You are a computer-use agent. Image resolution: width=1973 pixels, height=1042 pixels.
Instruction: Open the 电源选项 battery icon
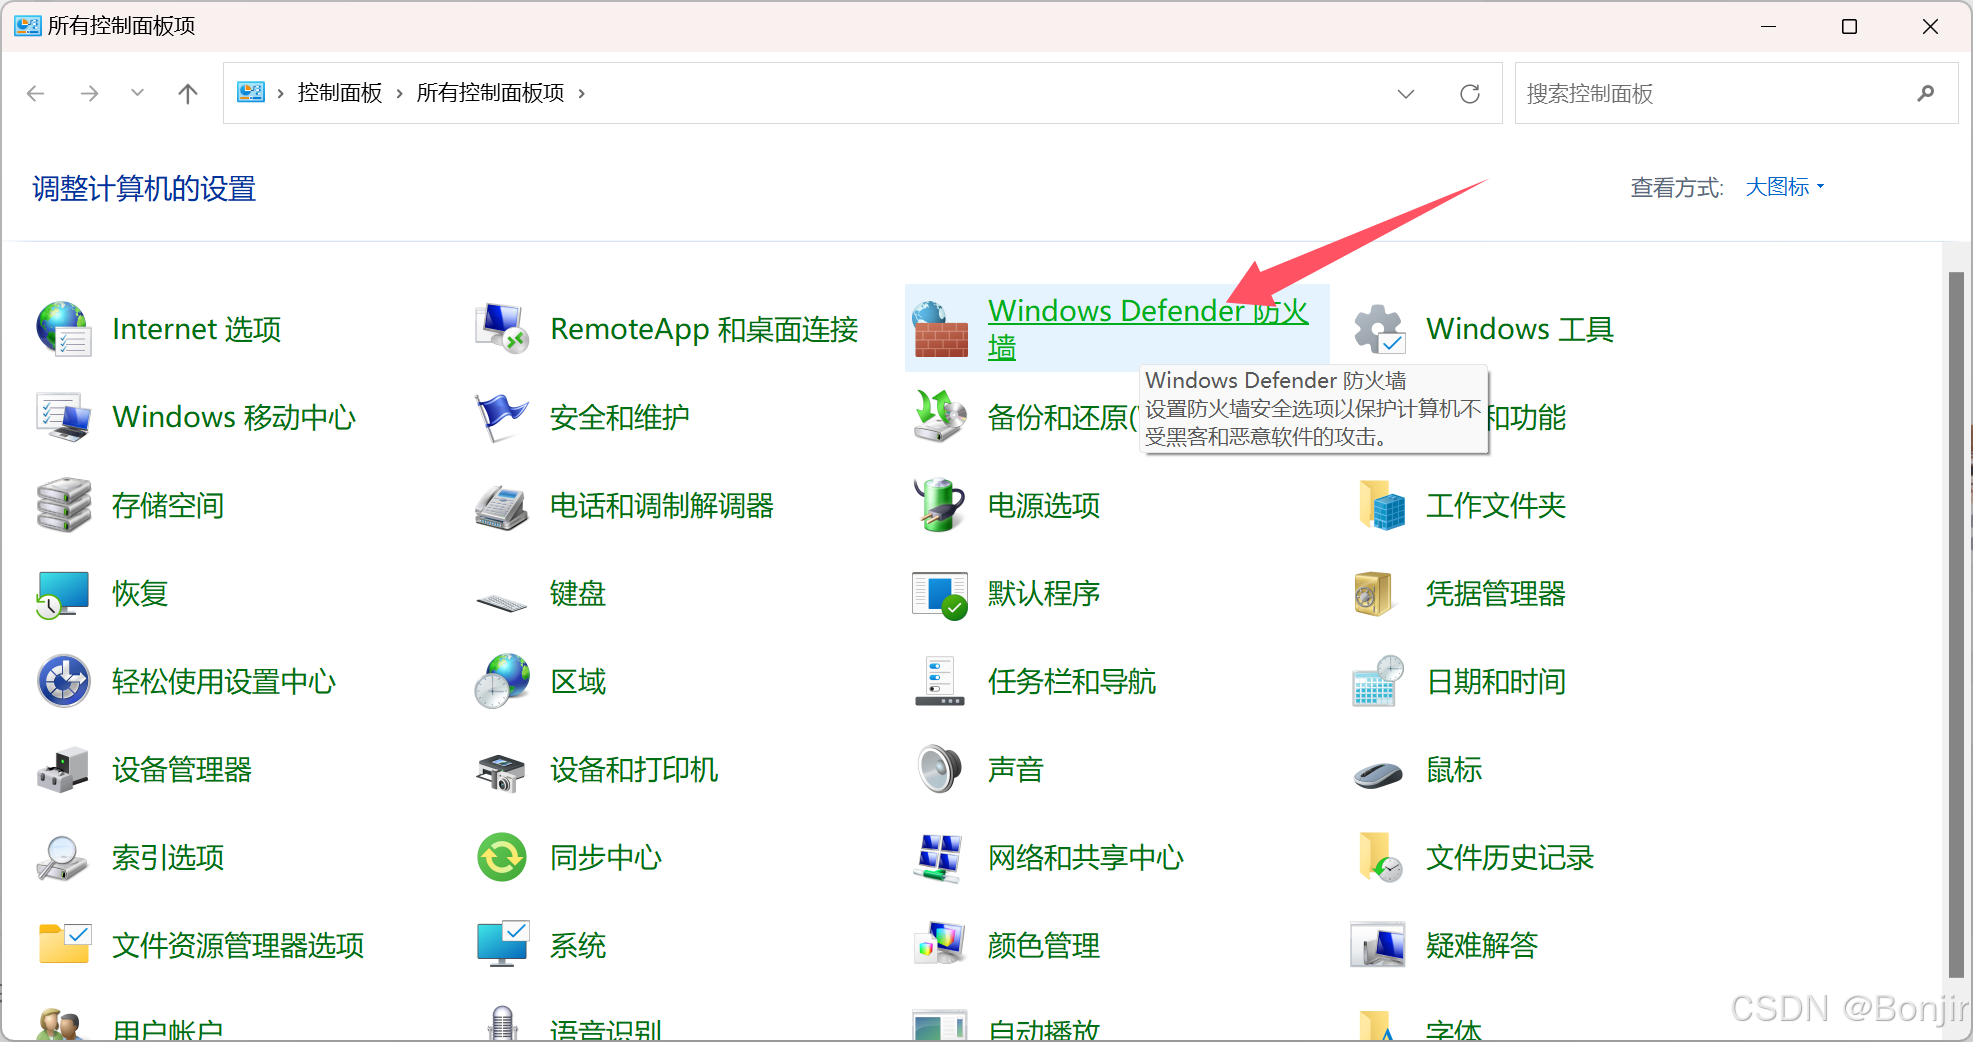pos(940,505)
